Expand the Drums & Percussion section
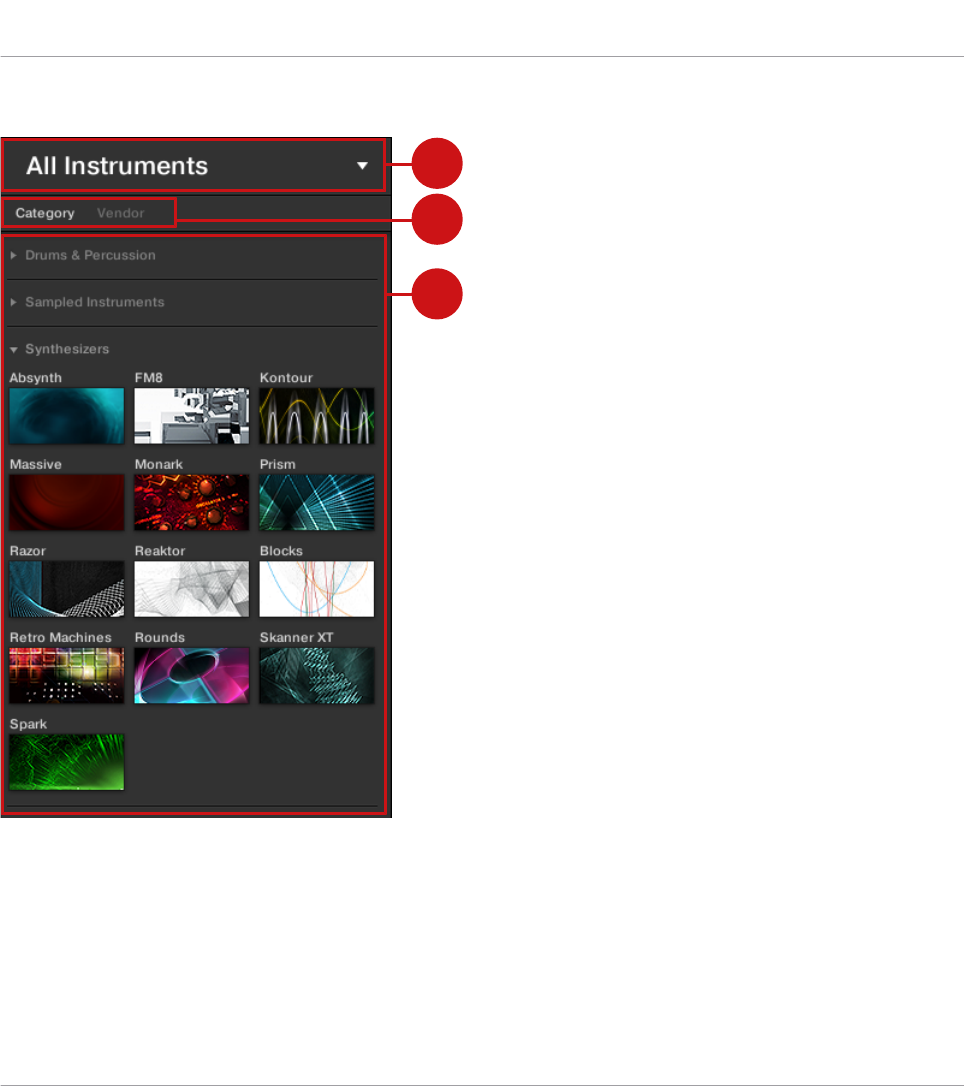Image resolution: width=965 pixels, height=1086 pixels. coord(13,256)
